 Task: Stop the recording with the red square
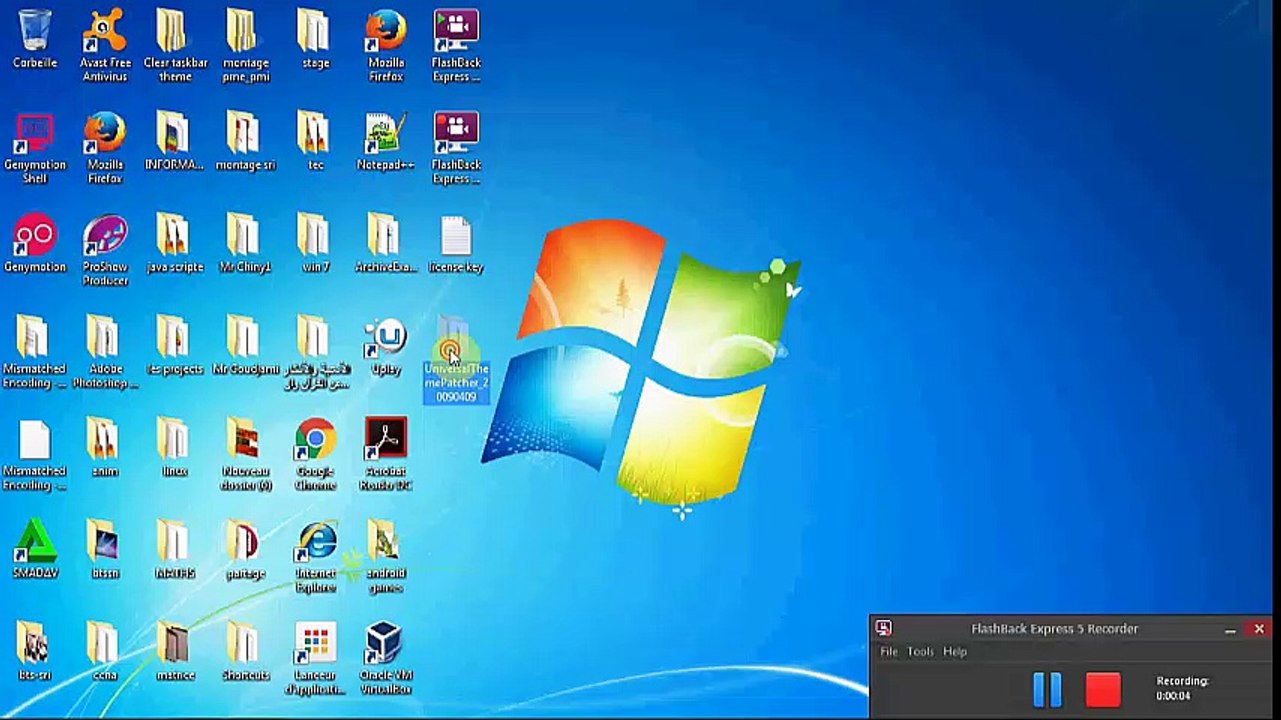(1103, 689)
